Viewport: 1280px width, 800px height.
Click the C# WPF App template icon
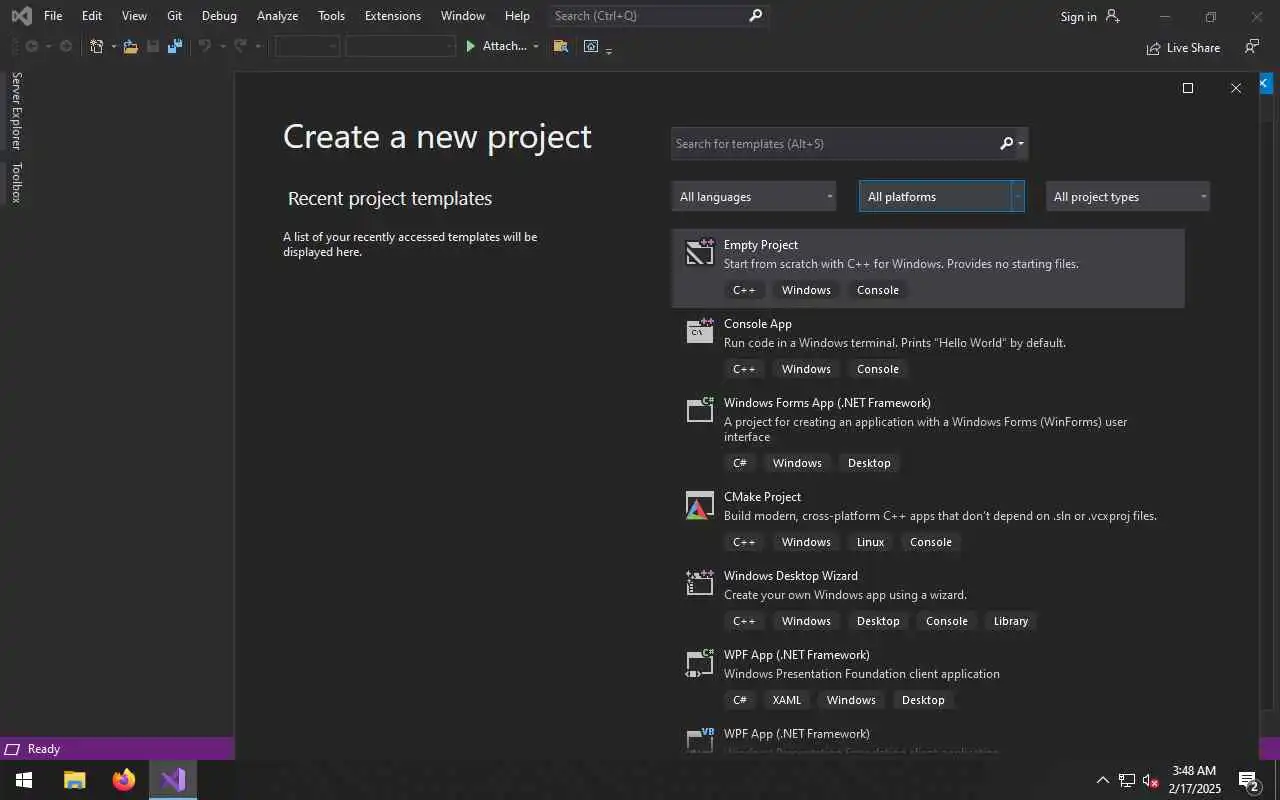coord(700,662)
